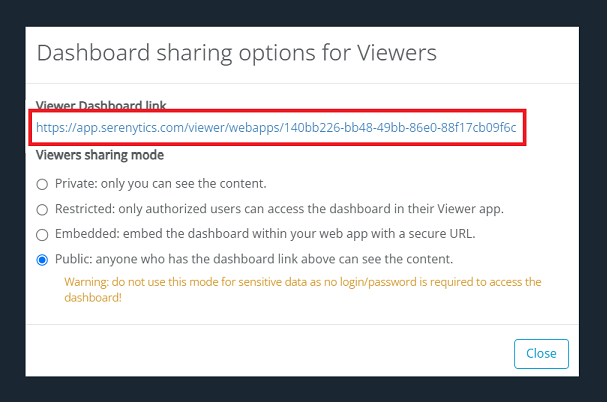
Task: Open the serenytics viewer dashboard link
Action: (276, 127)
